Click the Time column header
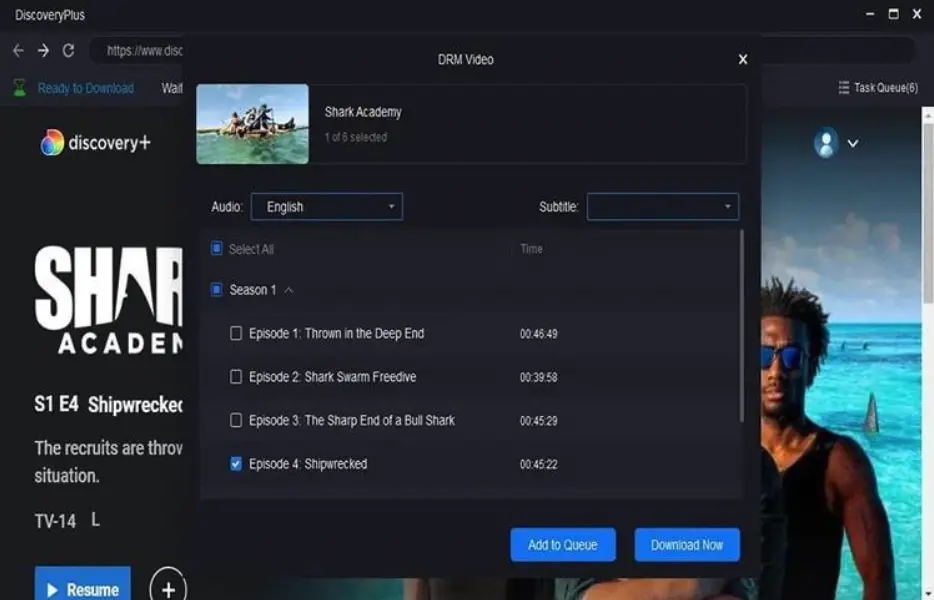Image resolution: width=934 pixels, height=600 pixels. tap(531, 249)
